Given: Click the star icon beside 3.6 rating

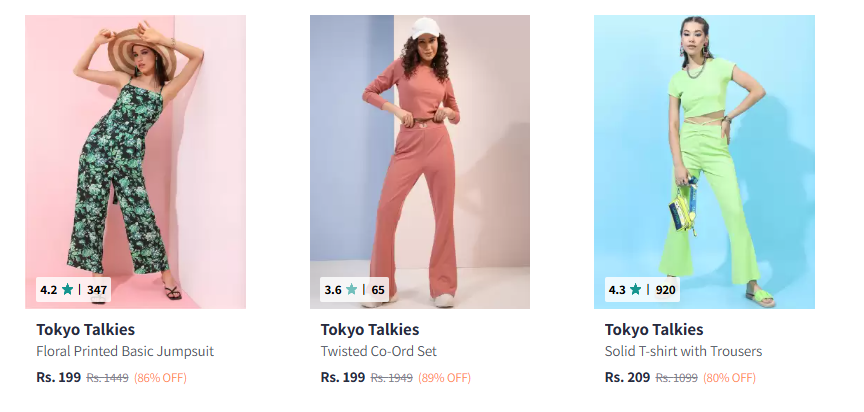Looking at the screenshot, I should (351, 290).
